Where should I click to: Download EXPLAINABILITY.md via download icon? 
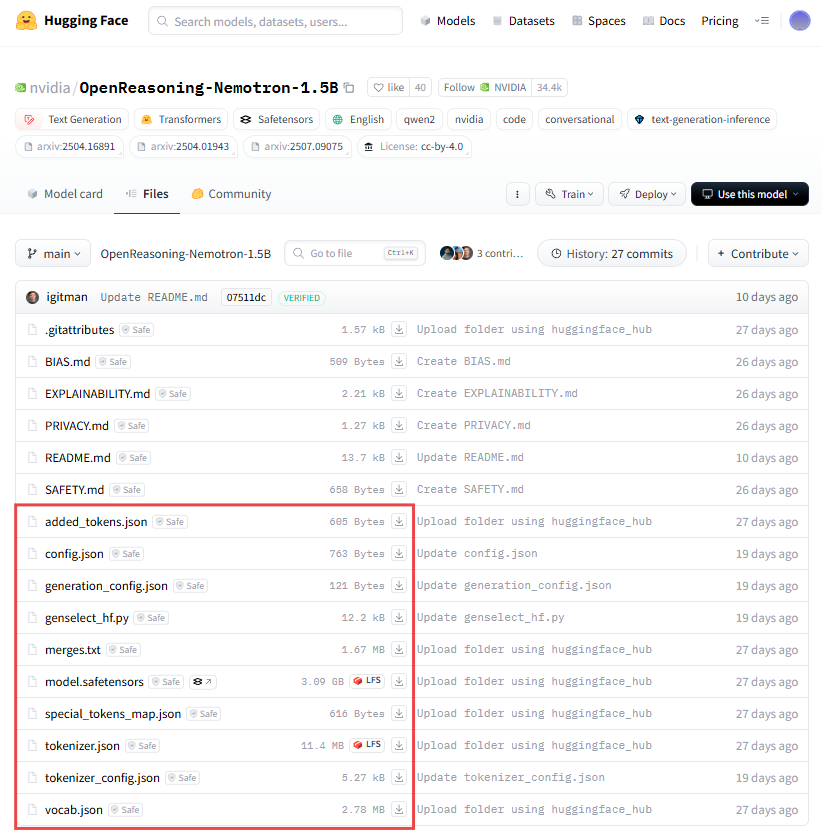[399, 393]
